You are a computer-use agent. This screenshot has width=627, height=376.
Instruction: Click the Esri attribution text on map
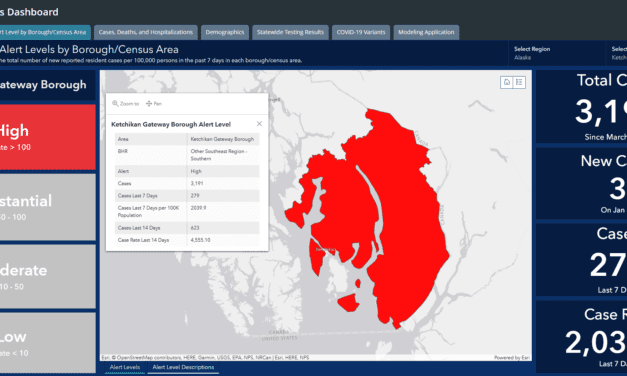[205, 357]
